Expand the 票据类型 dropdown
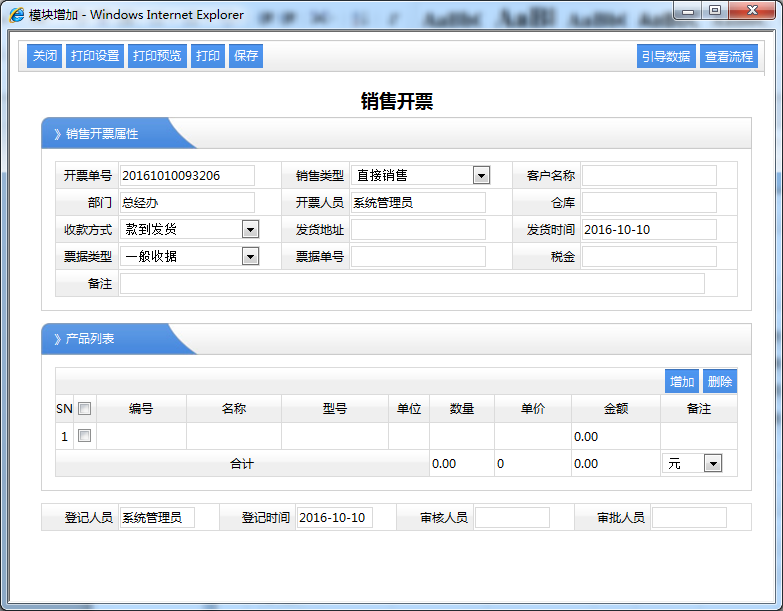The height and width of the screenshot is (611, 783). click(x=250, y=256)
